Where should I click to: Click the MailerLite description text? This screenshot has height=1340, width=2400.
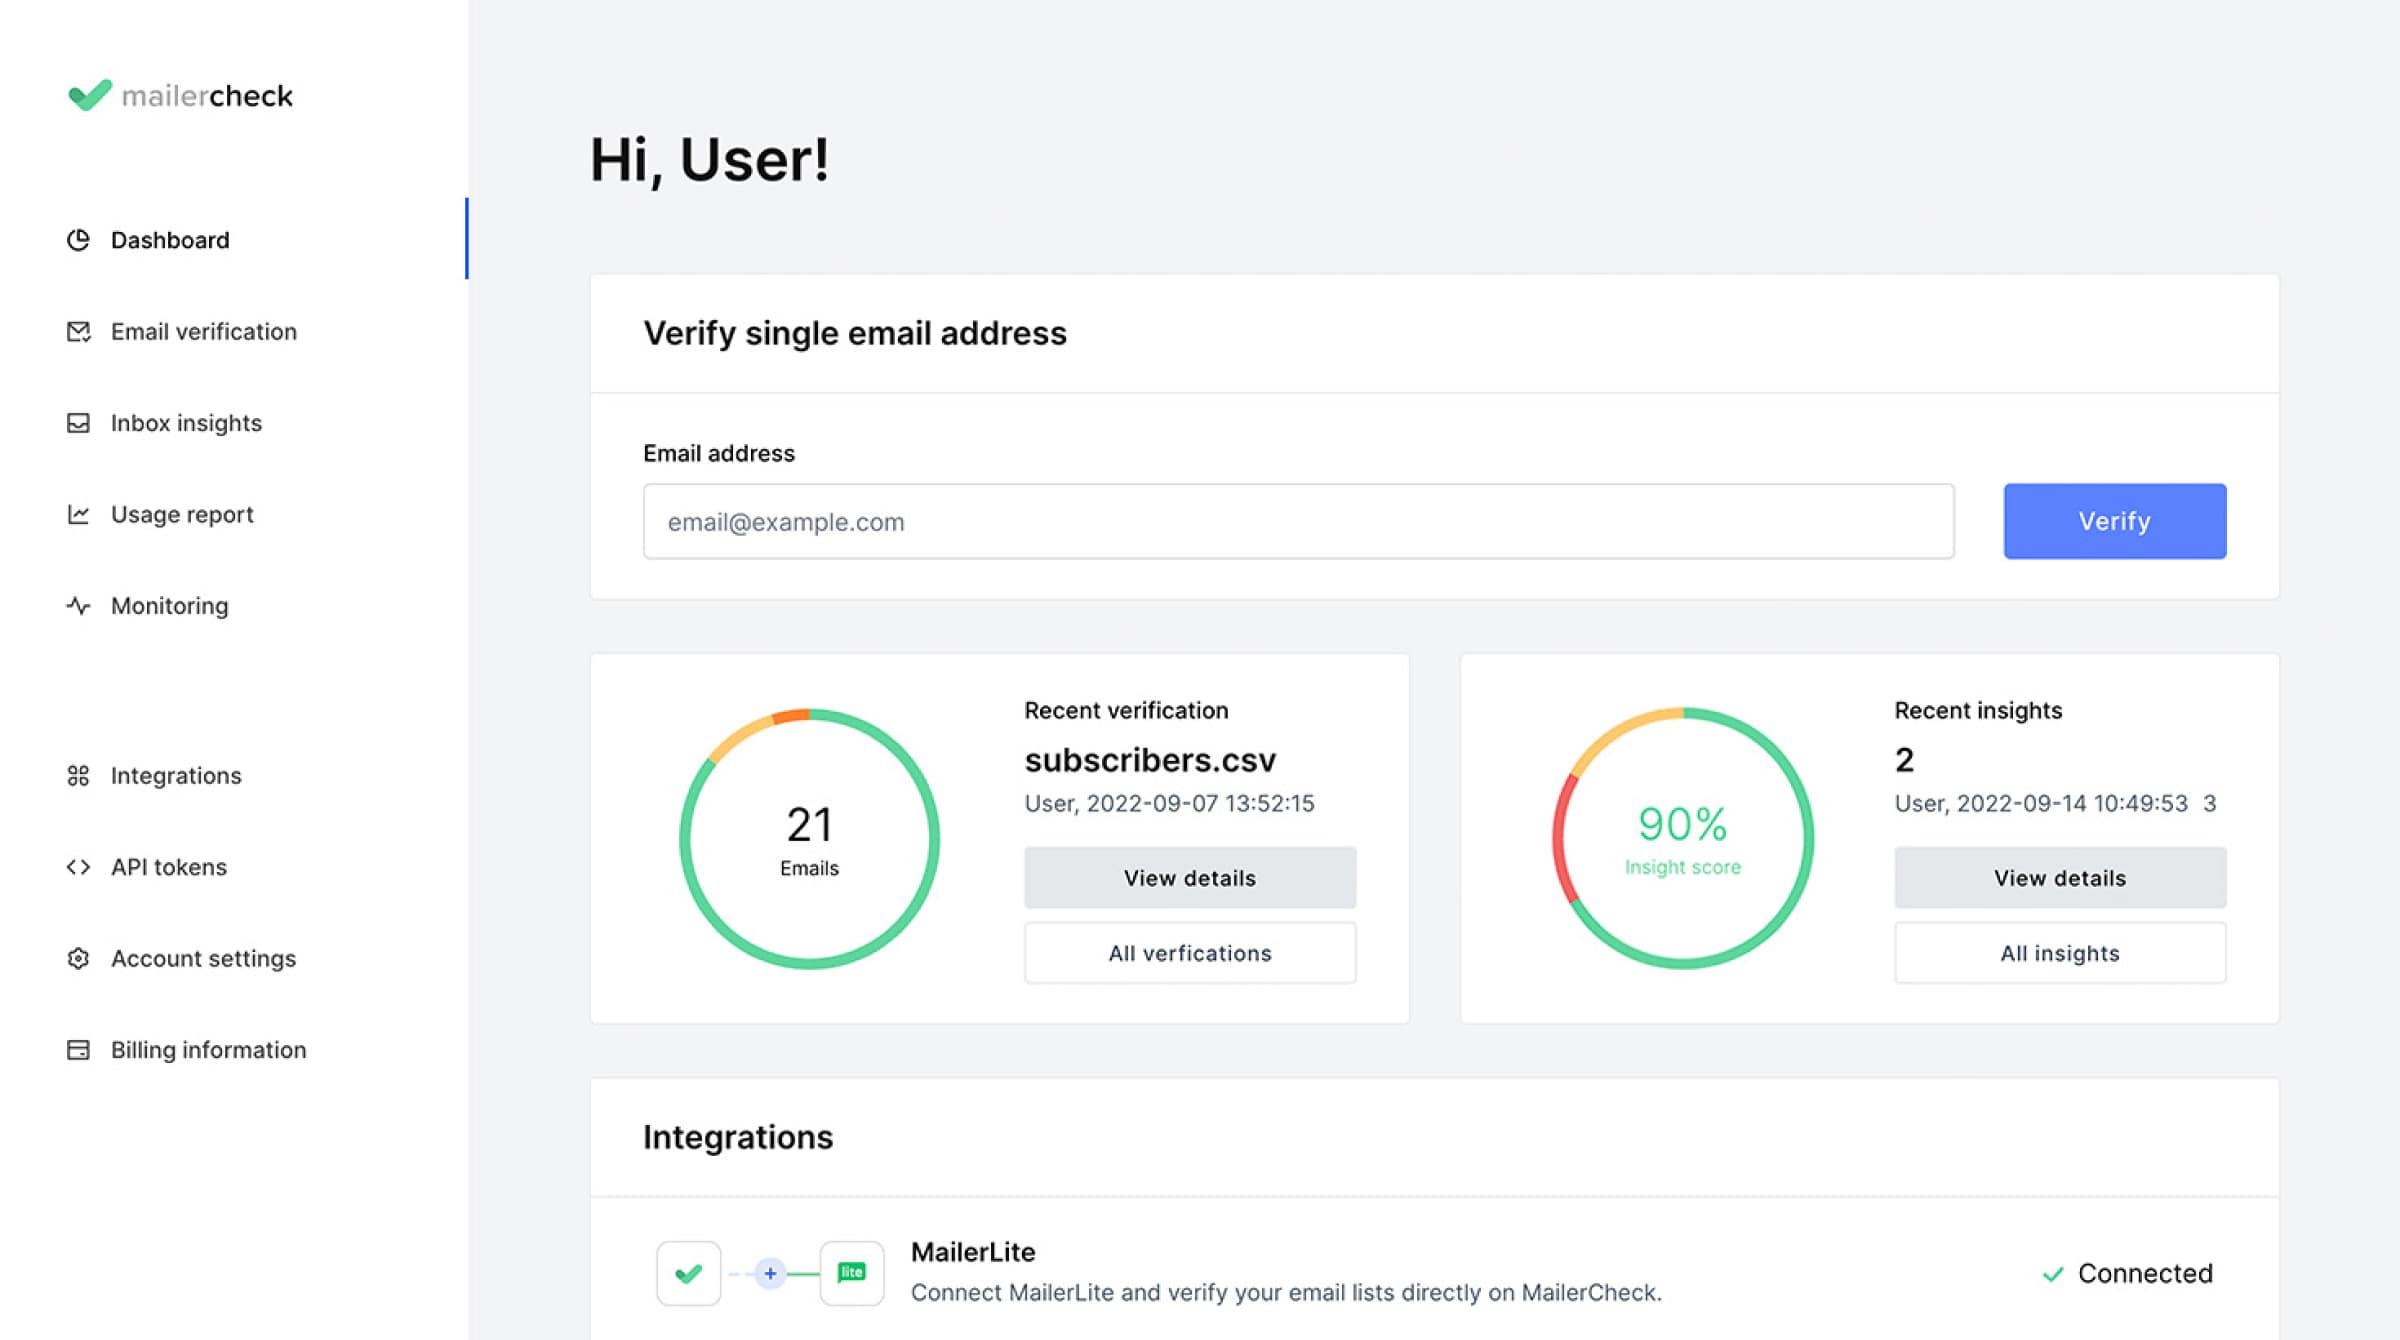[x=1286, y=1293]
